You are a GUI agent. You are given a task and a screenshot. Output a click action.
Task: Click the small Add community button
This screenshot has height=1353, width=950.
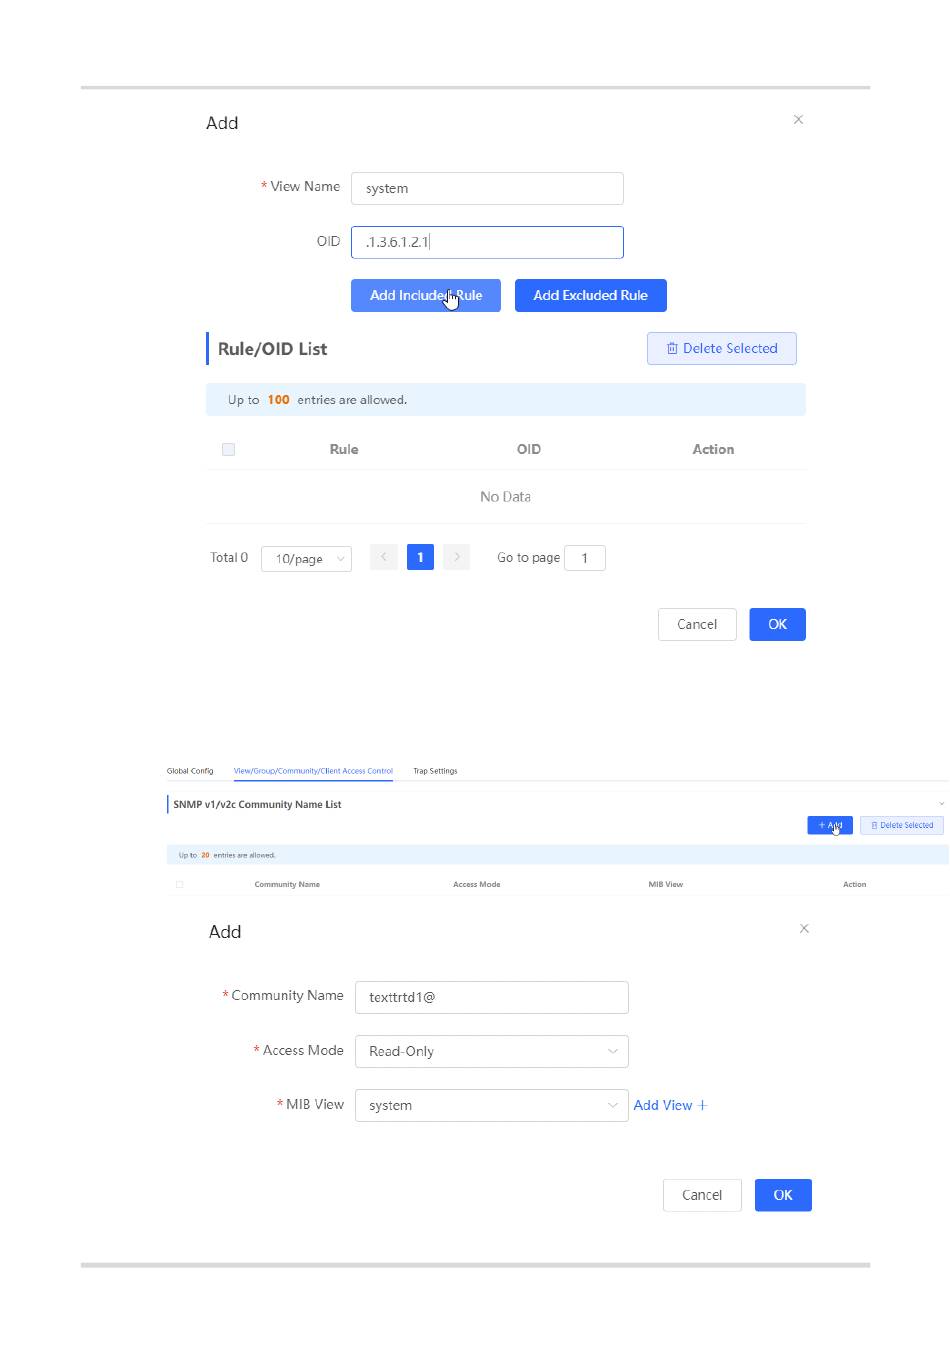coord(830,825)
